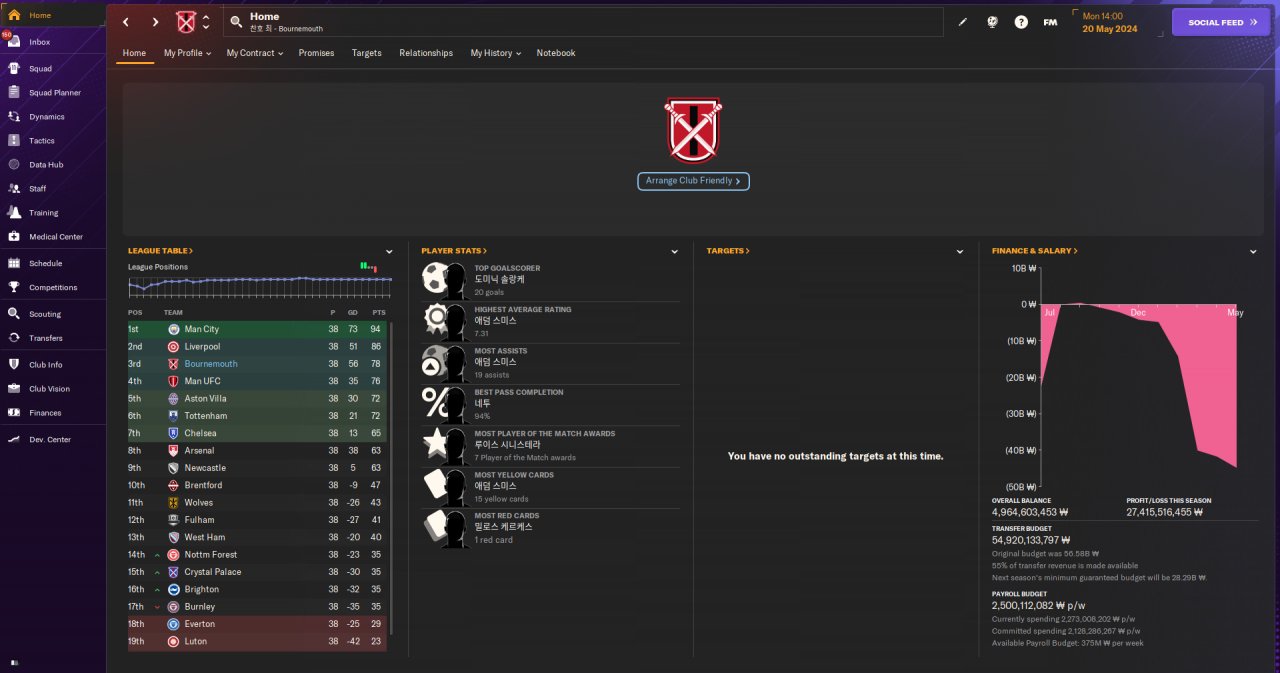This screenshot has height=673, width=1280.
Task: Expand the My Contract dropdown
Action: 254,53
